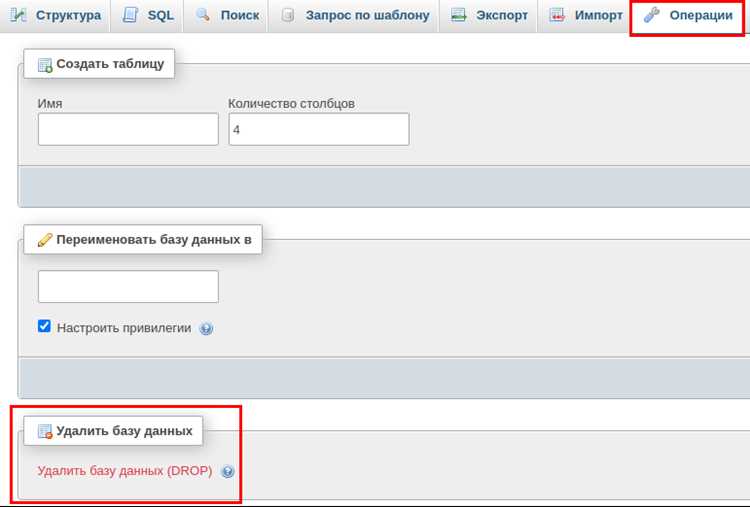The width and height of the screenshot is (750, 507).
Task: Switch to the Операции tab
Action: 687,16
